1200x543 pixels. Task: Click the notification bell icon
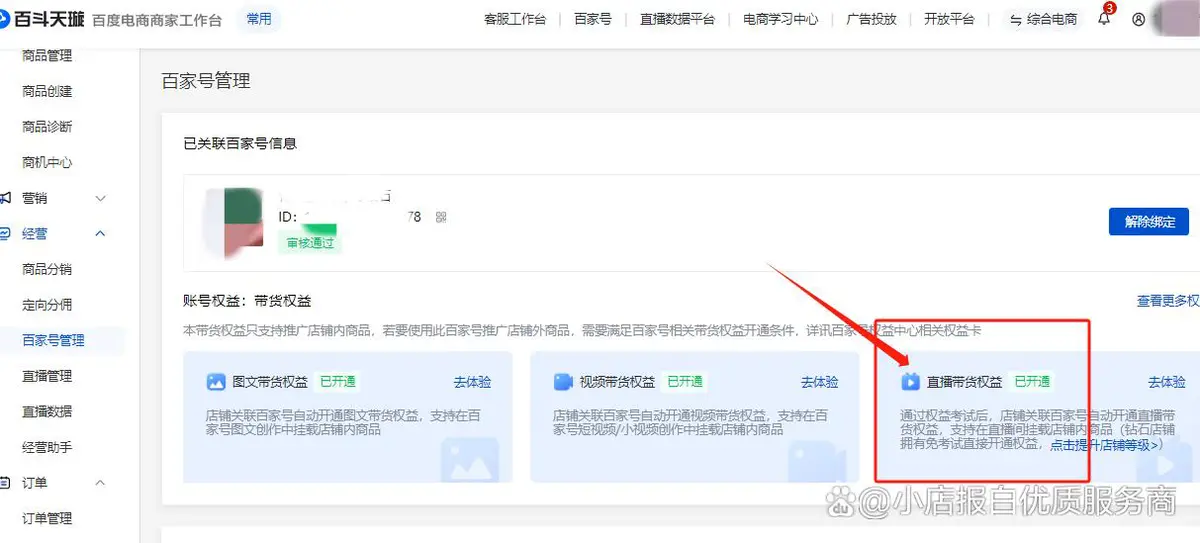[x=1104, y=19]
